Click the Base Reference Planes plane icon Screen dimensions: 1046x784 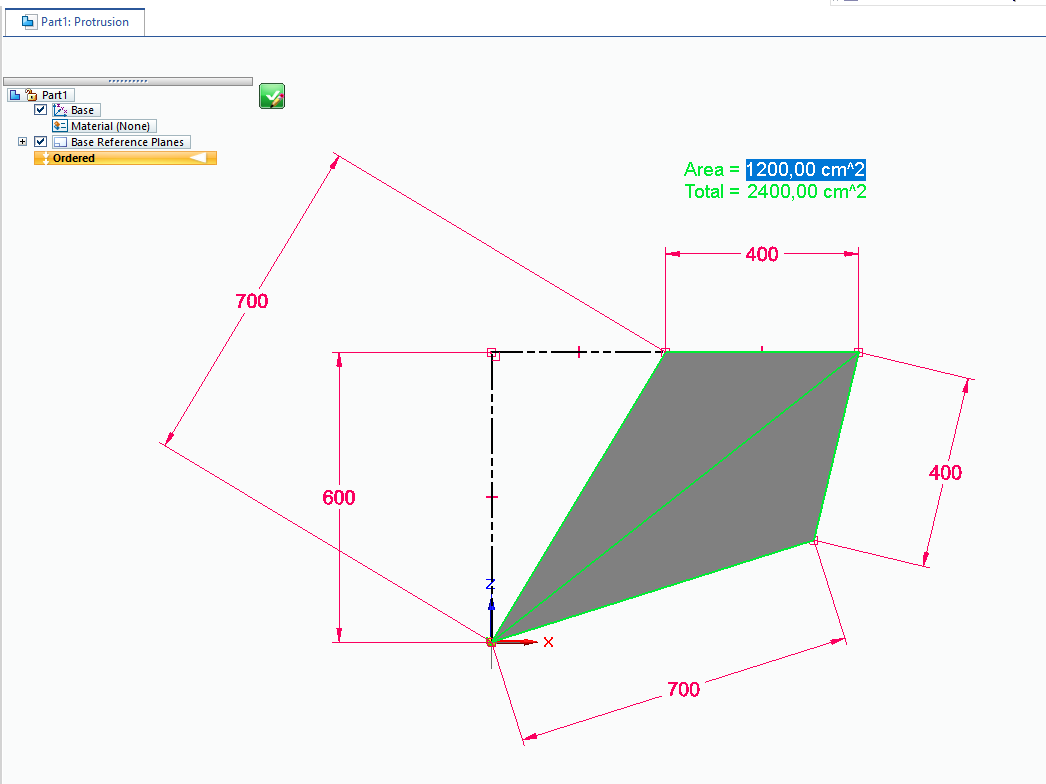click(59, 142)
